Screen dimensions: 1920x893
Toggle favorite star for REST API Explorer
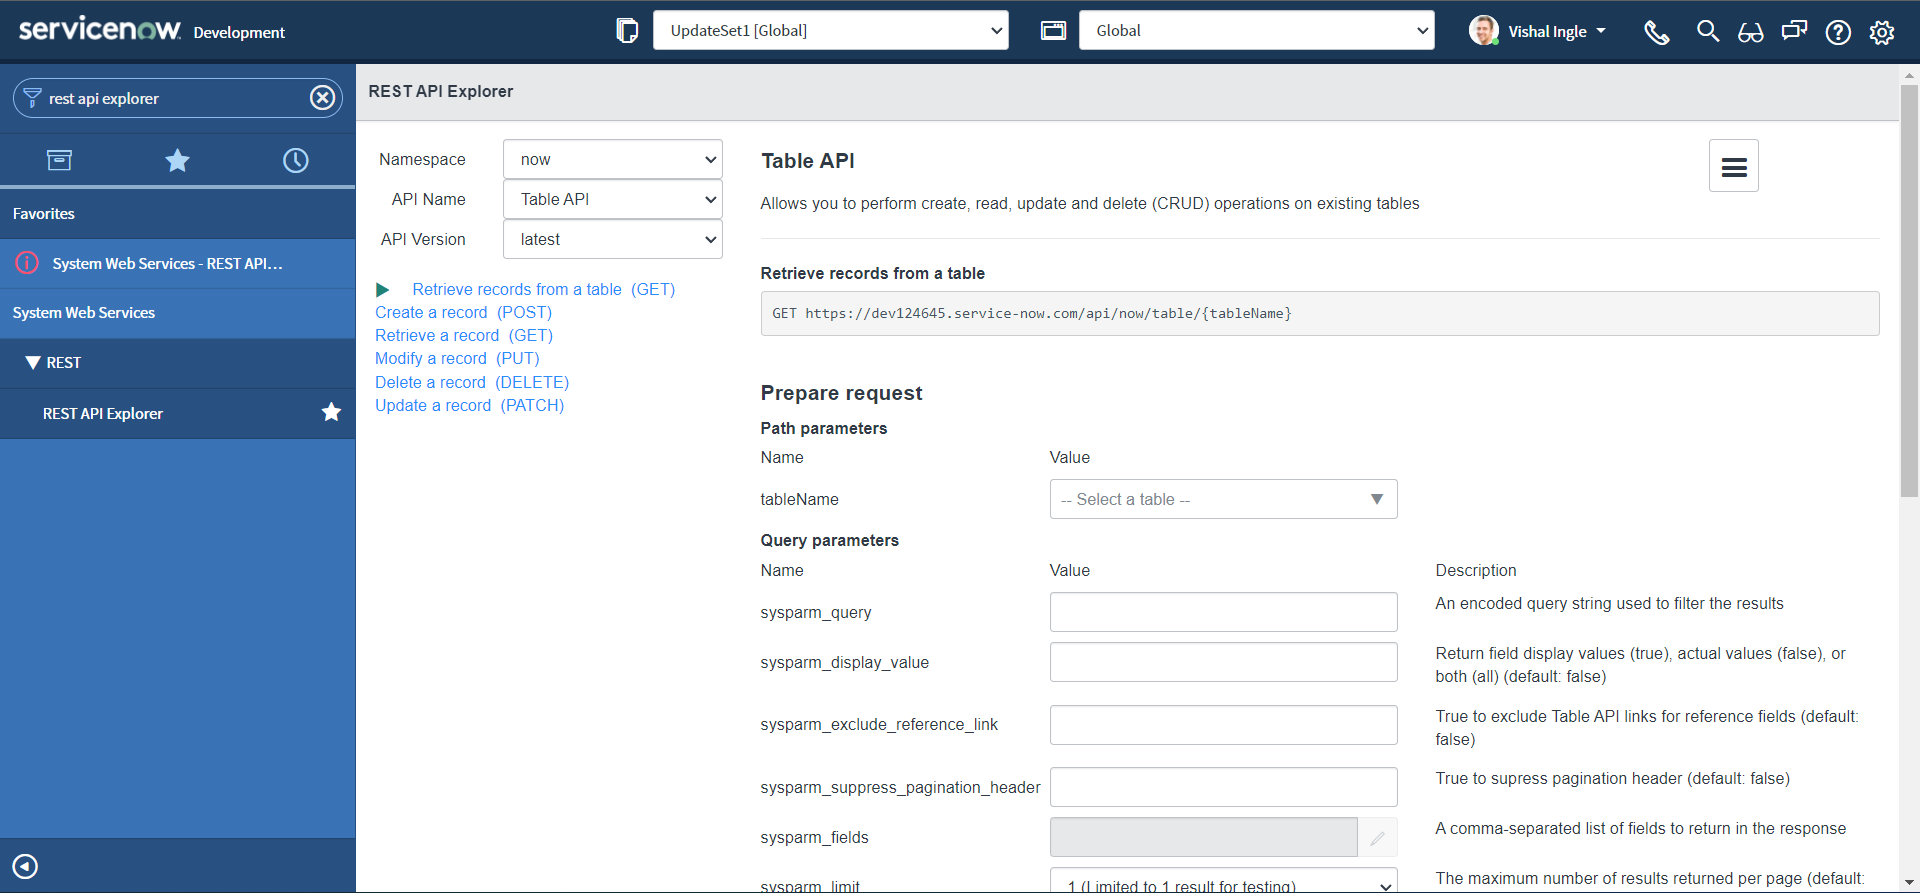coord(331,412)
